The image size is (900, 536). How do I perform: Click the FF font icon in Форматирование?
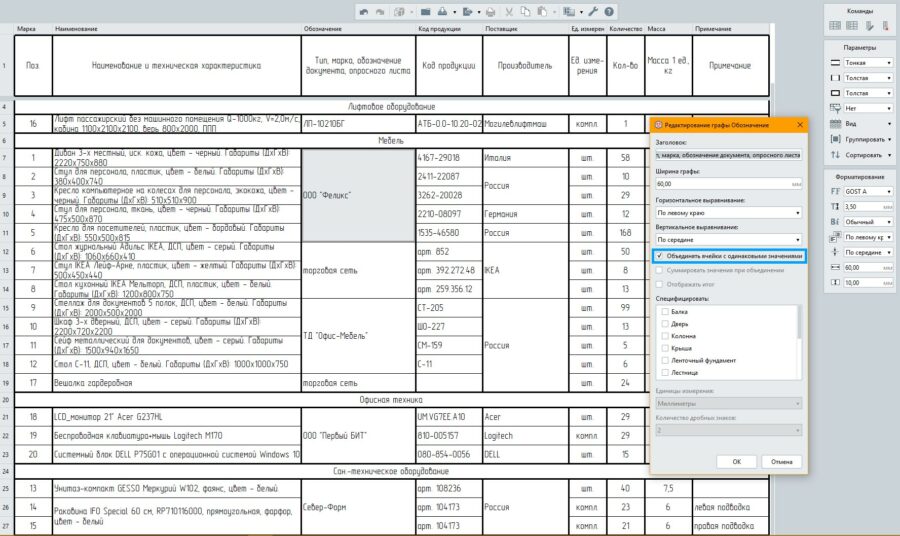835,191
